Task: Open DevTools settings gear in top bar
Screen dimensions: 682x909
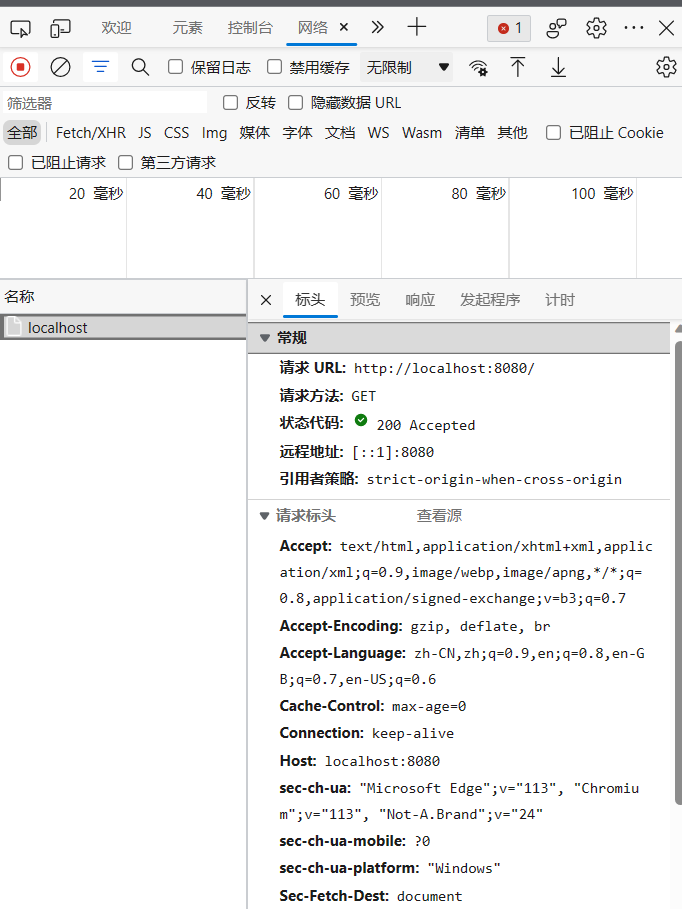Action: tap(596, 28)
